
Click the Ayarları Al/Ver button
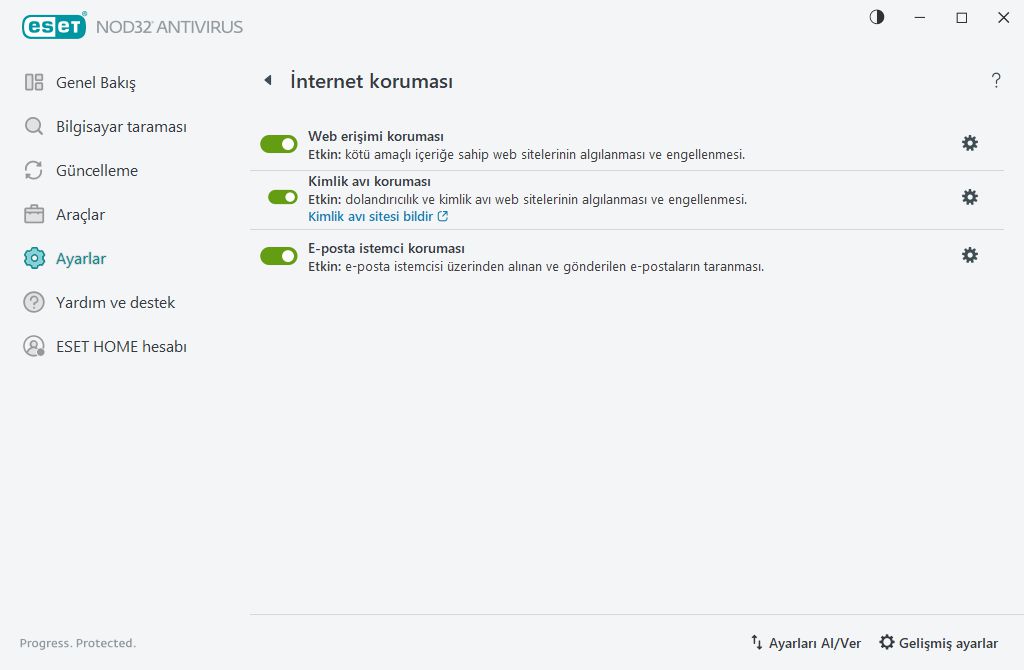coord(806,643)
